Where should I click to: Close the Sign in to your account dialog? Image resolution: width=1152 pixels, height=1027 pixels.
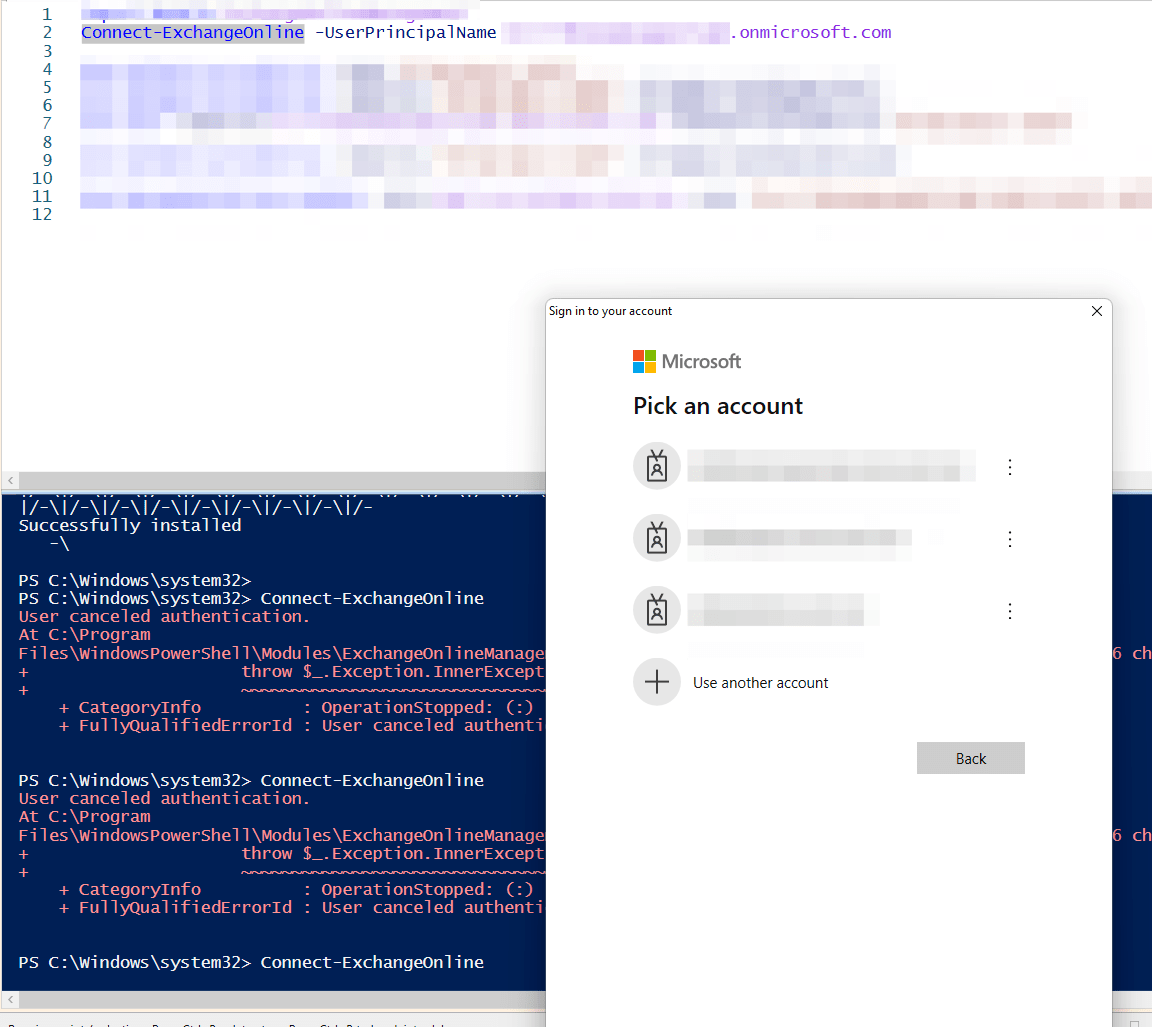click(x=1096, y=311)
